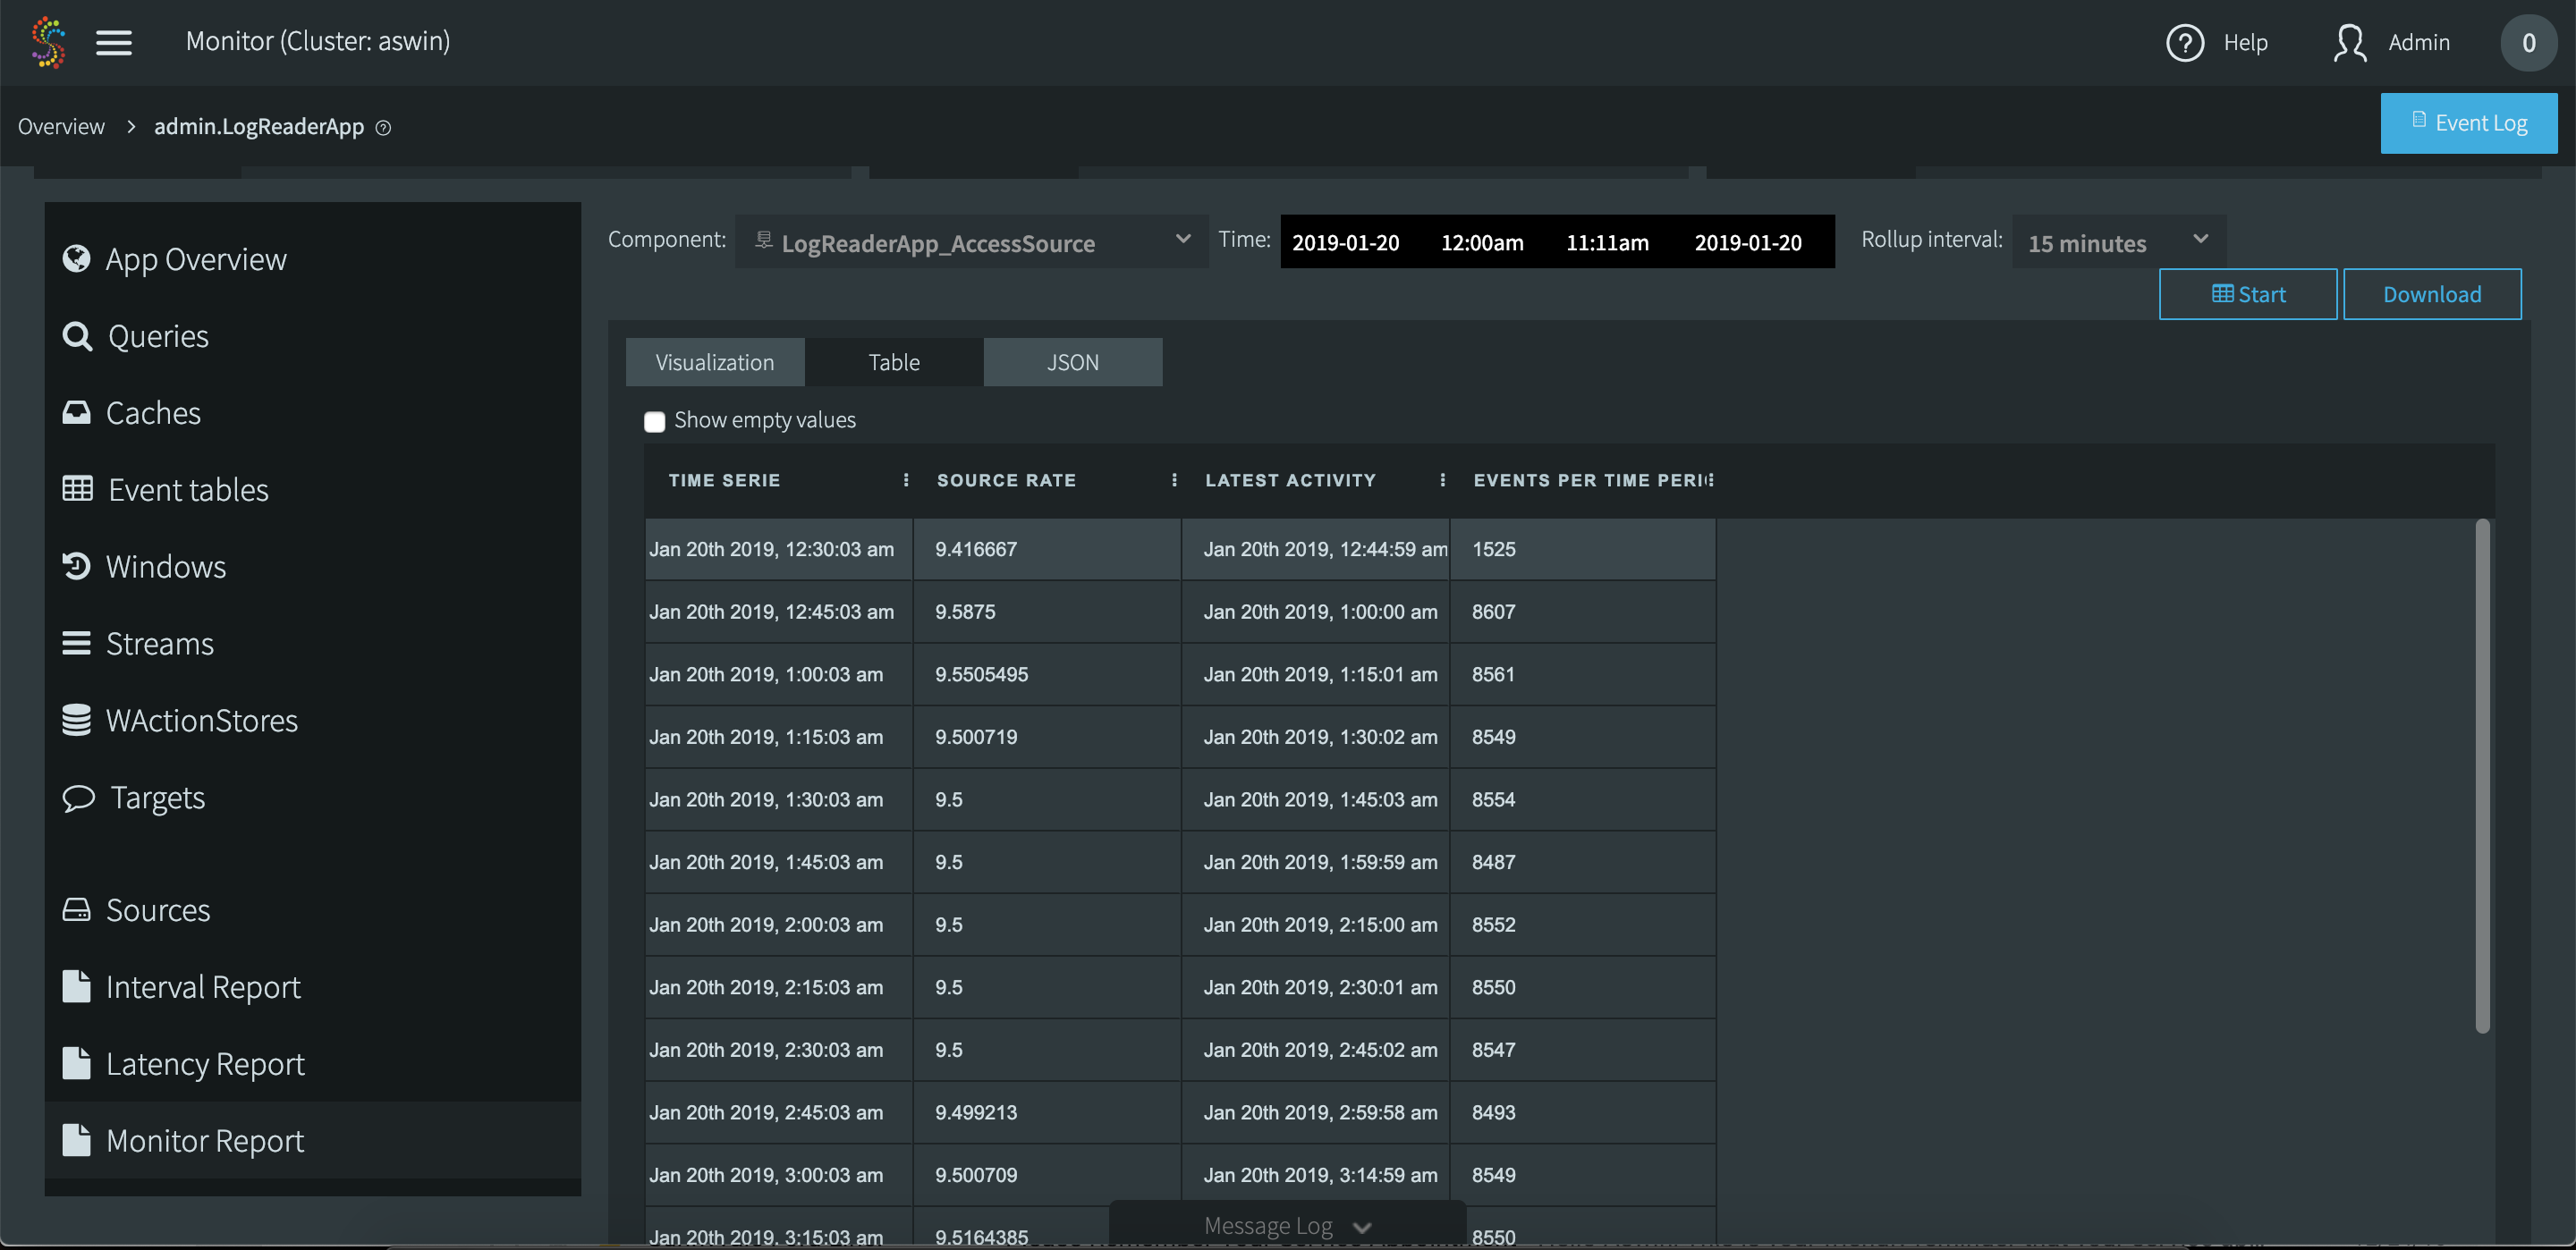Viewport: 2576px width, 1250px height.
Task: Open Queries via magnifier icon
Action: point(77,336)
